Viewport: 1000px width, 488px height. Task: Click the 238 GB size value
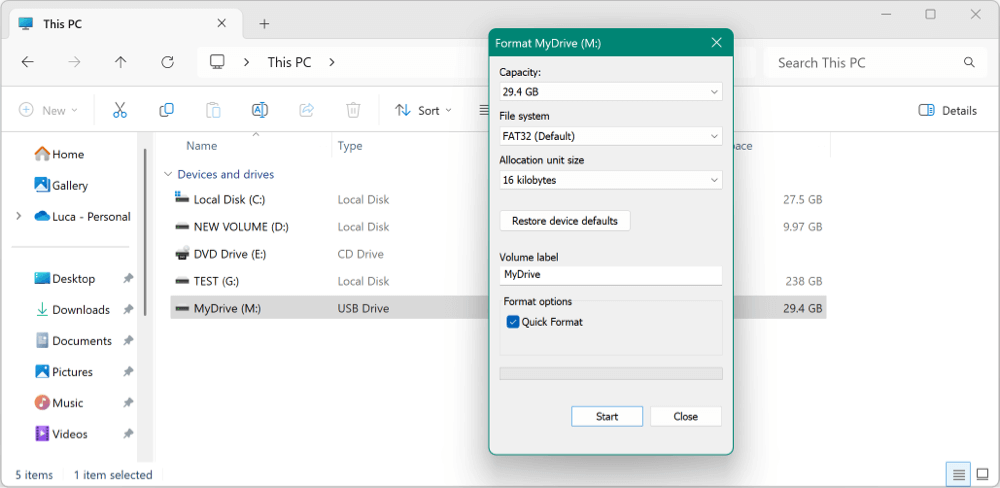(805, 281)
